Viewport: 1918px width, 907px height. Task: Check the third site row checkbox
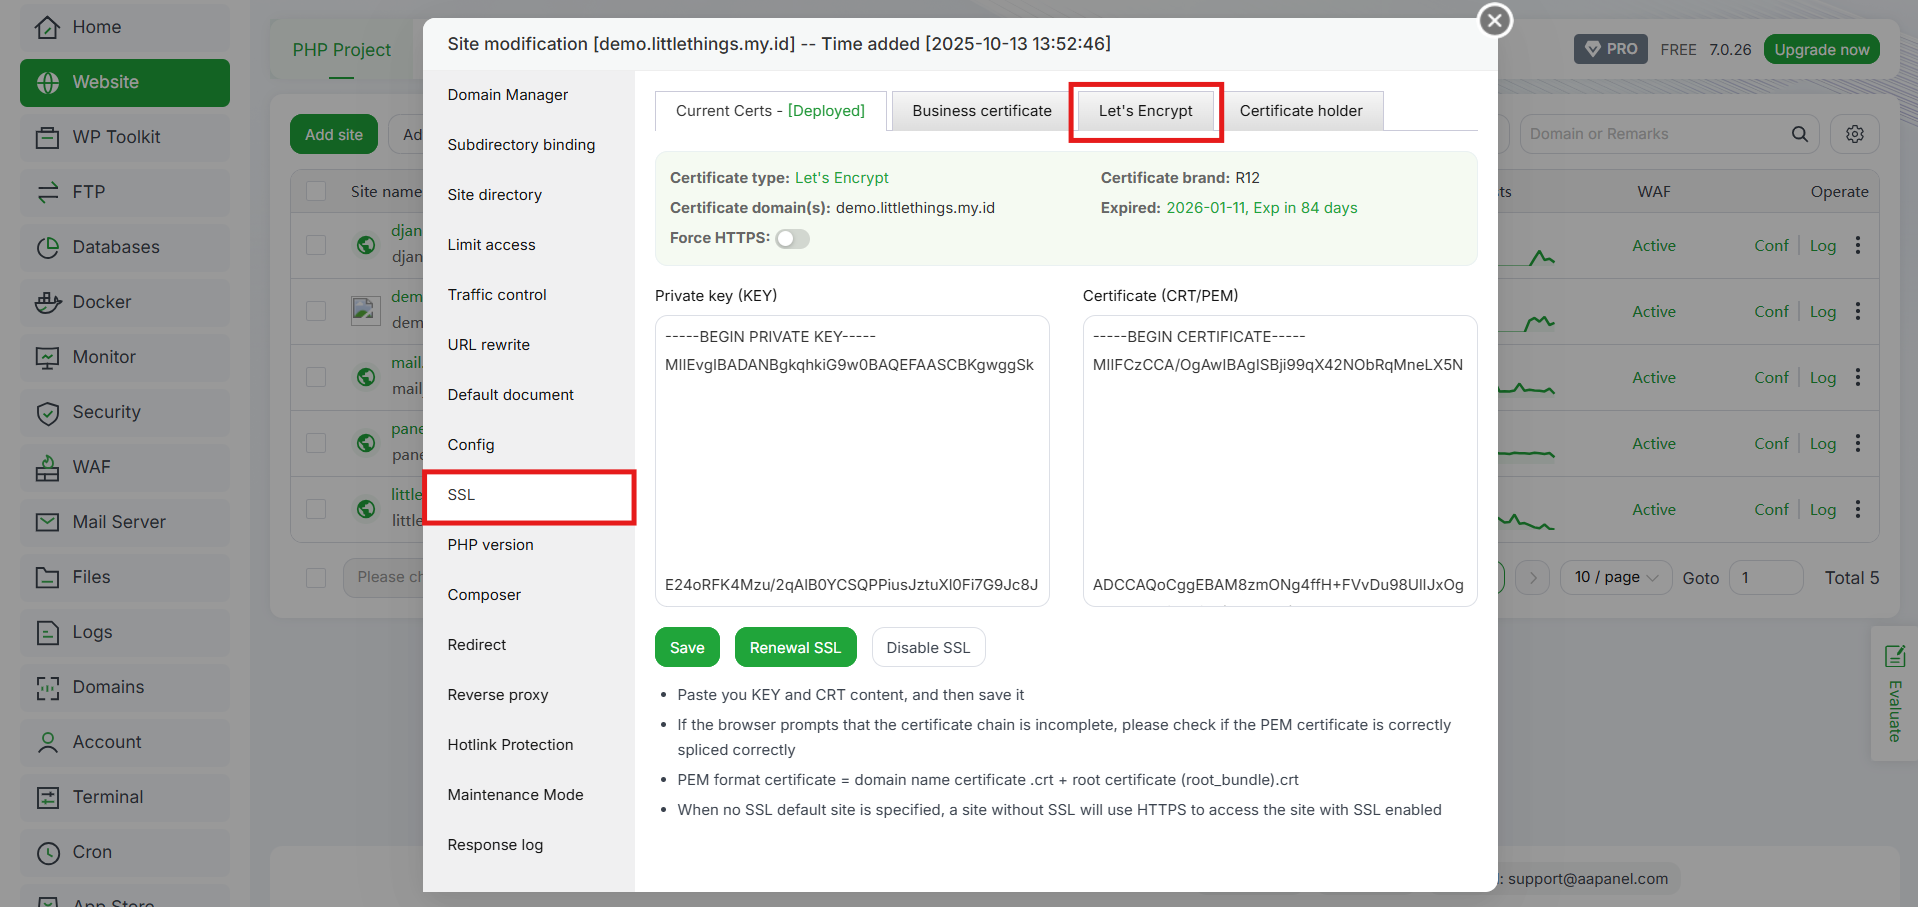pos(316,377)
